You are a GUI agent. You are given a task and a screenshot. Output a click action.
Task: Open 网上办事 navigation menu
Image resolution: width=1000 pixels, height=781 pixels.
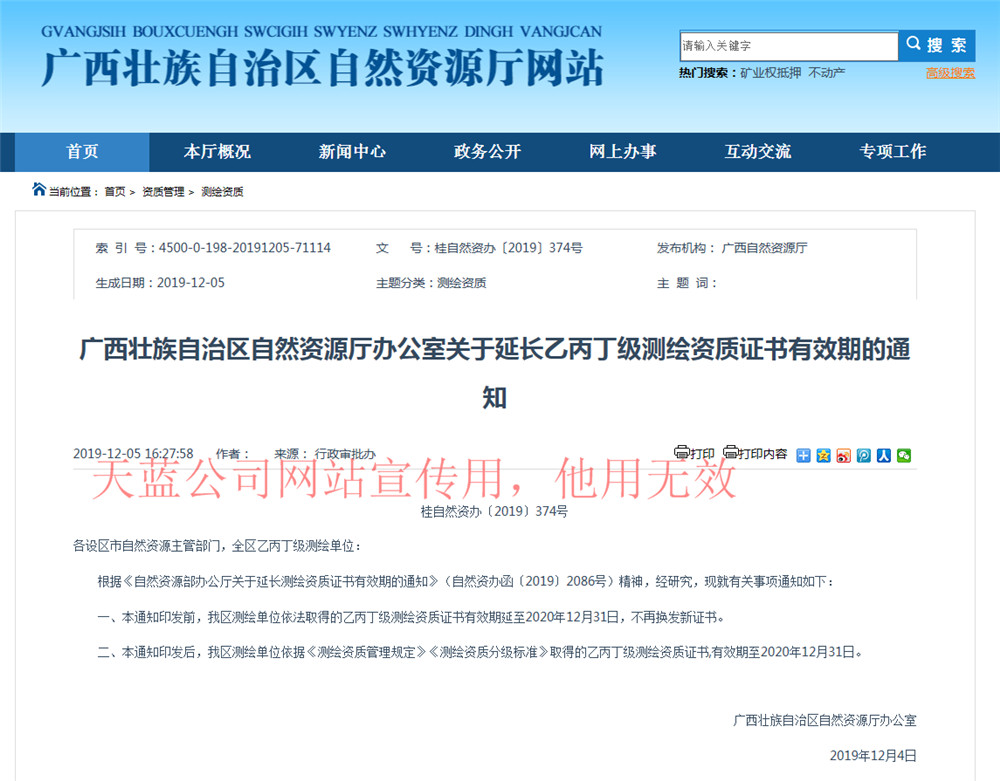tap(622, 152)
